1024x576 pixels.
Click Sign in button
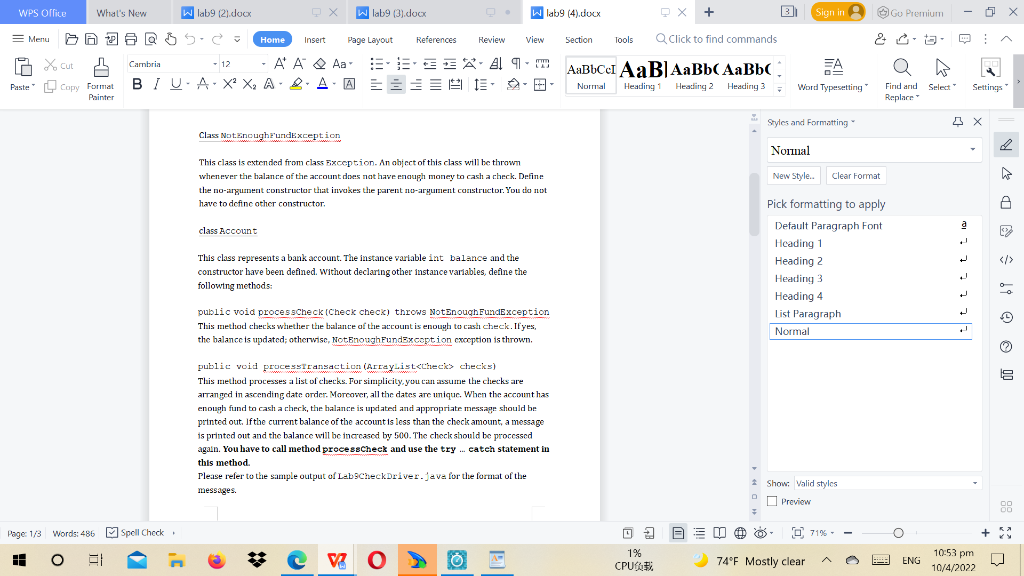(x=838, y=12)
